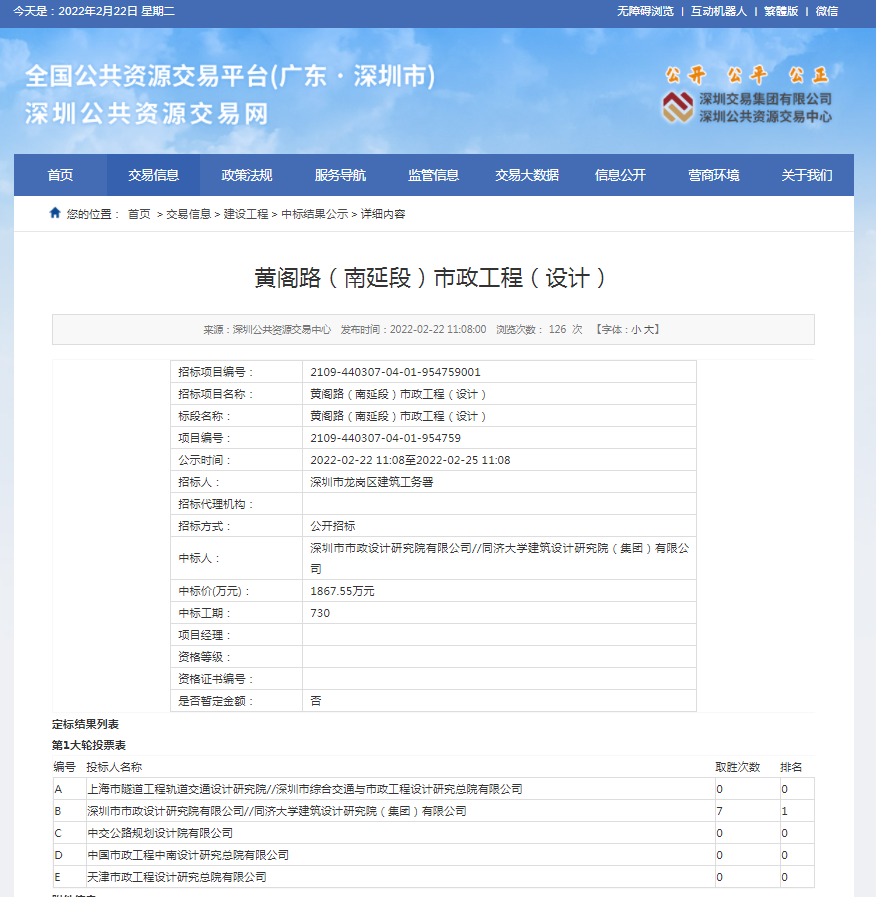The width and height of the screenshot is (876, 897).
Task: Switch to 繁體版 traditional Chinese
Action: [x=781, y=12]
